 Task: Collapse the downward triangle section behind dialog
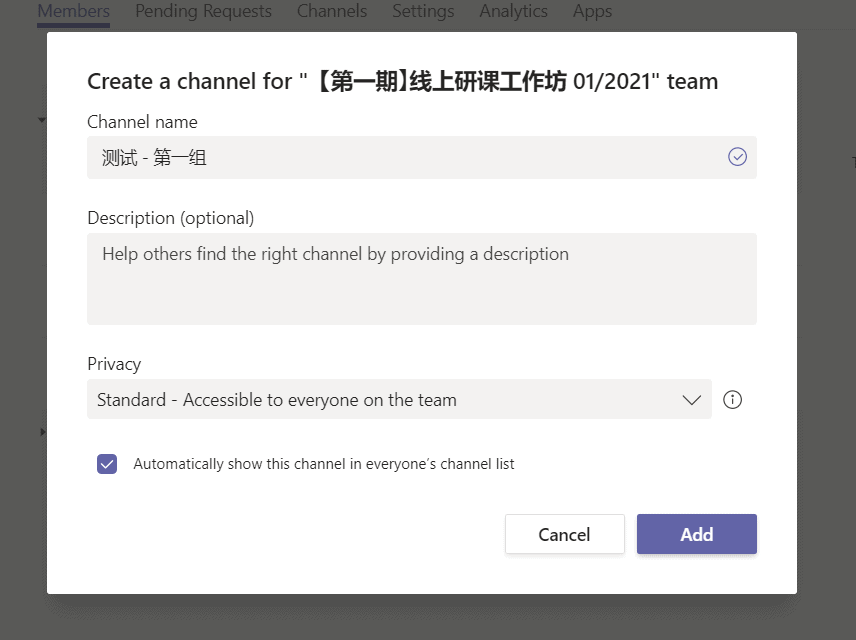click(42, 120)
